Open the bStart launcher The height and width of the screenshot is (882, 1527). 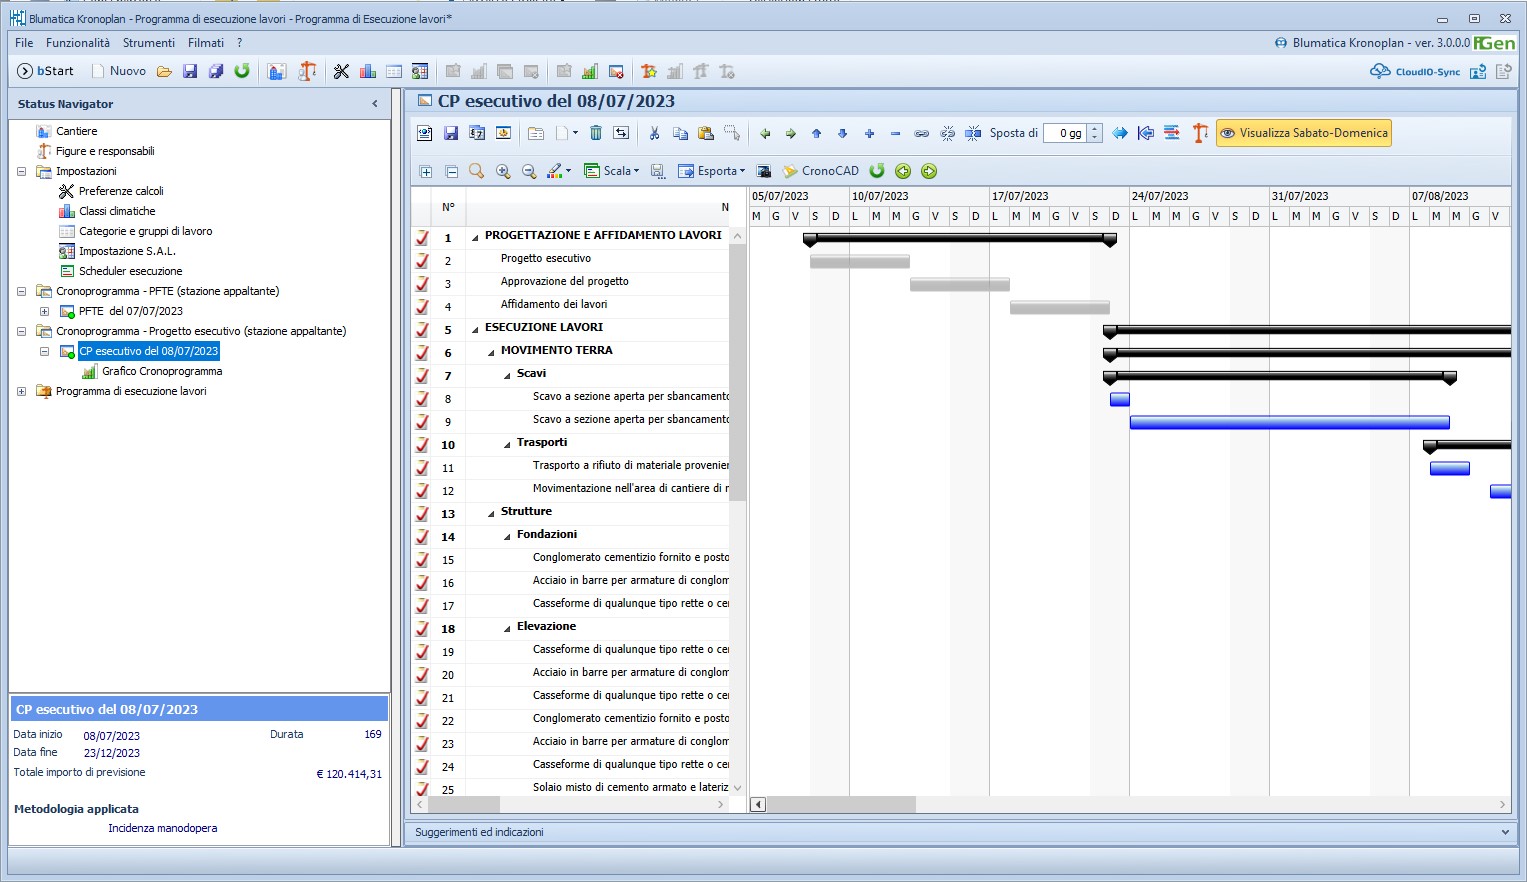(x=46, y=71)
